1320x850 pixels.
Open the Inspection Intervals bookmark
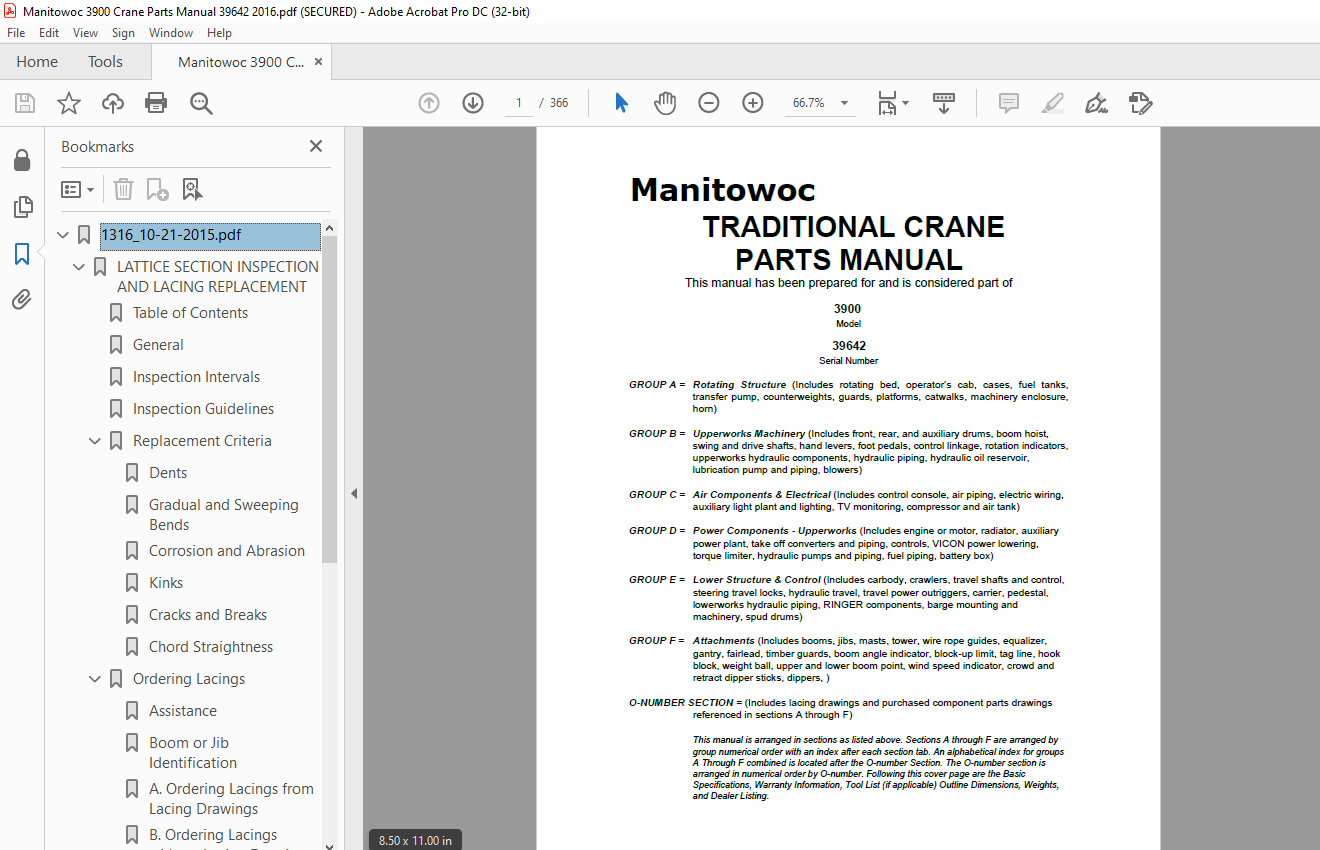[196, 377]
